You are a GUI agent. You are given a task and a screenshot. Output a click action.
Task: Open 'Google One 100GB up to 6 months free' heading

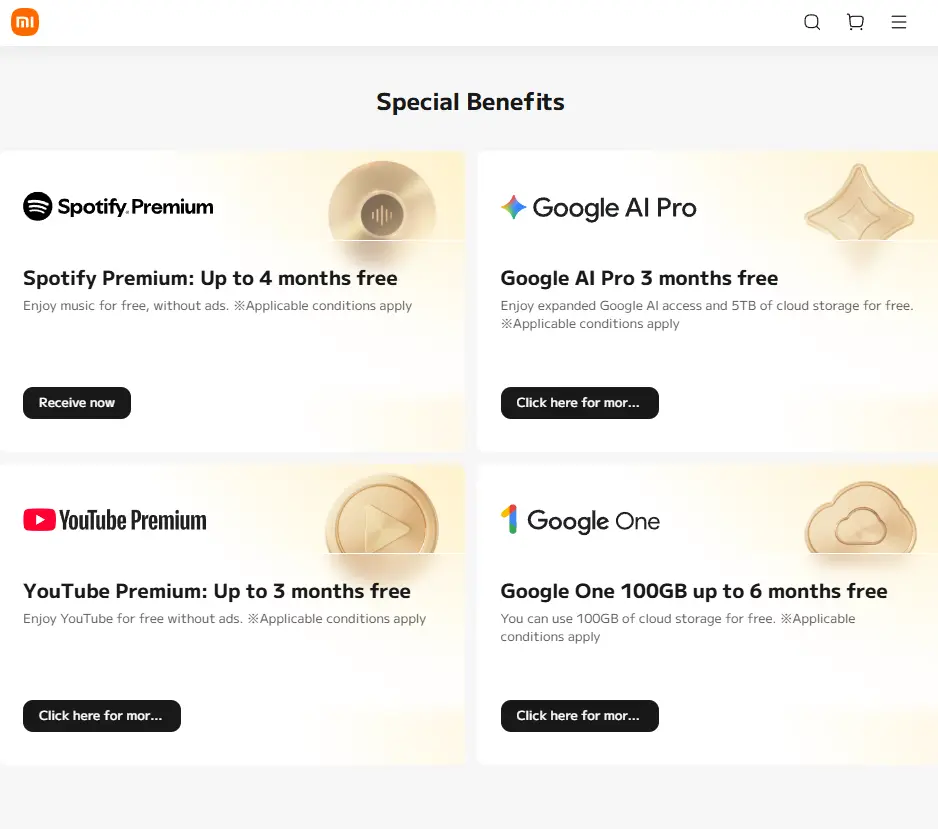(694, 591)
